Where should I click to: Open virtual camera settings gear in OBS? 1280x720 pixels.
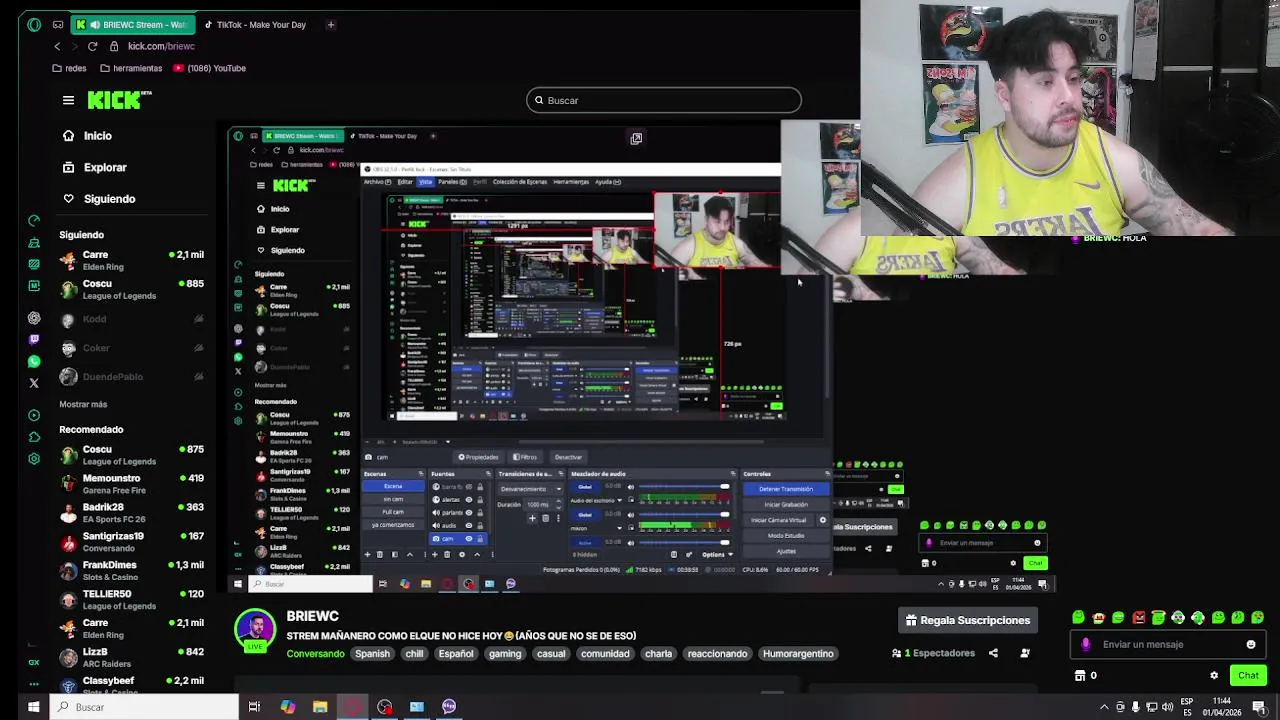[823, 520]
